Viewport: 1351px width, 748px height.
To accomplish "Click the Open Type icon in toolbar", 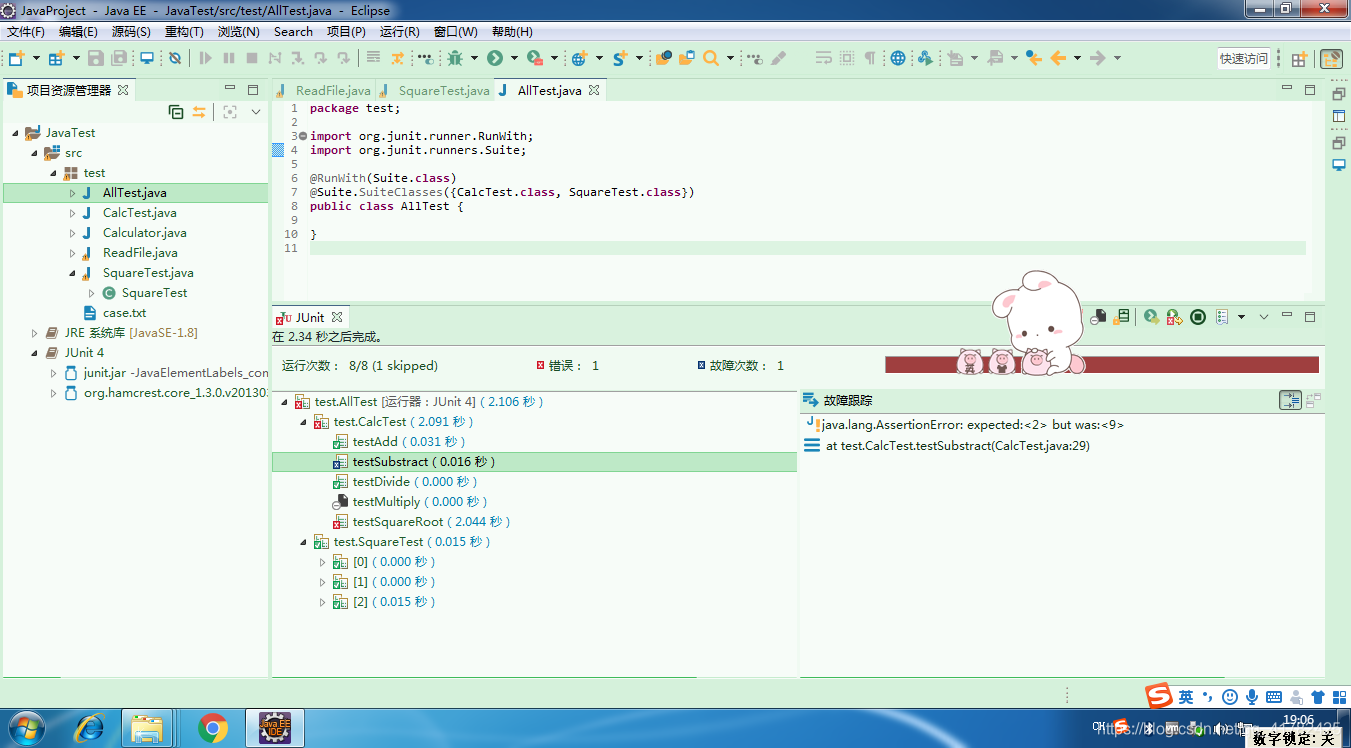I will (x=663, y=58).
